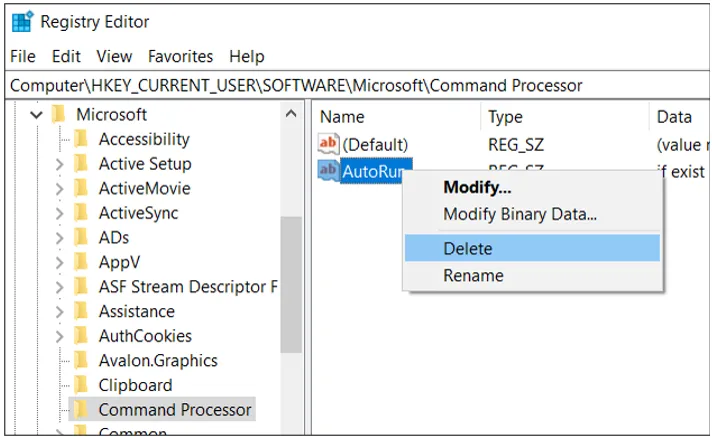
Task: Open the File menu
Action: point(22,56)
